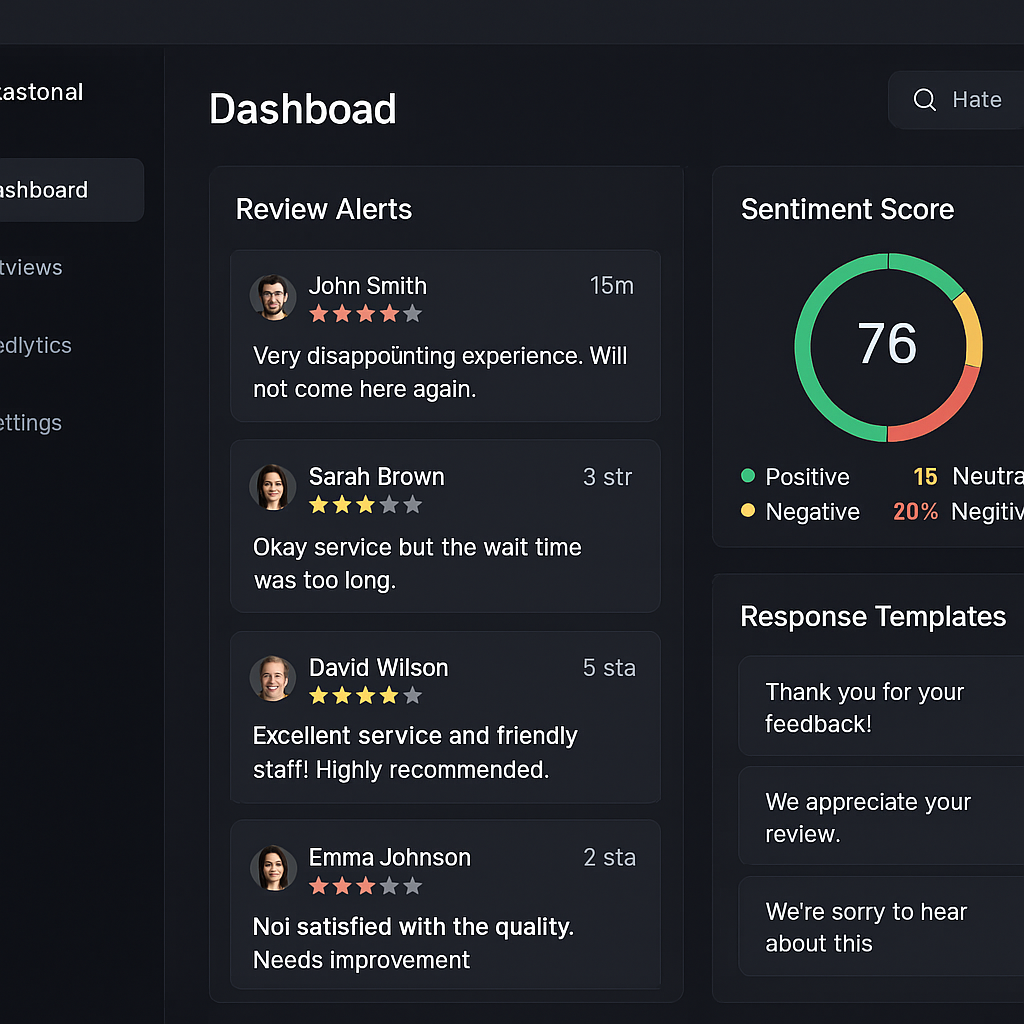Click inside the search input field

tap(977, 99)
